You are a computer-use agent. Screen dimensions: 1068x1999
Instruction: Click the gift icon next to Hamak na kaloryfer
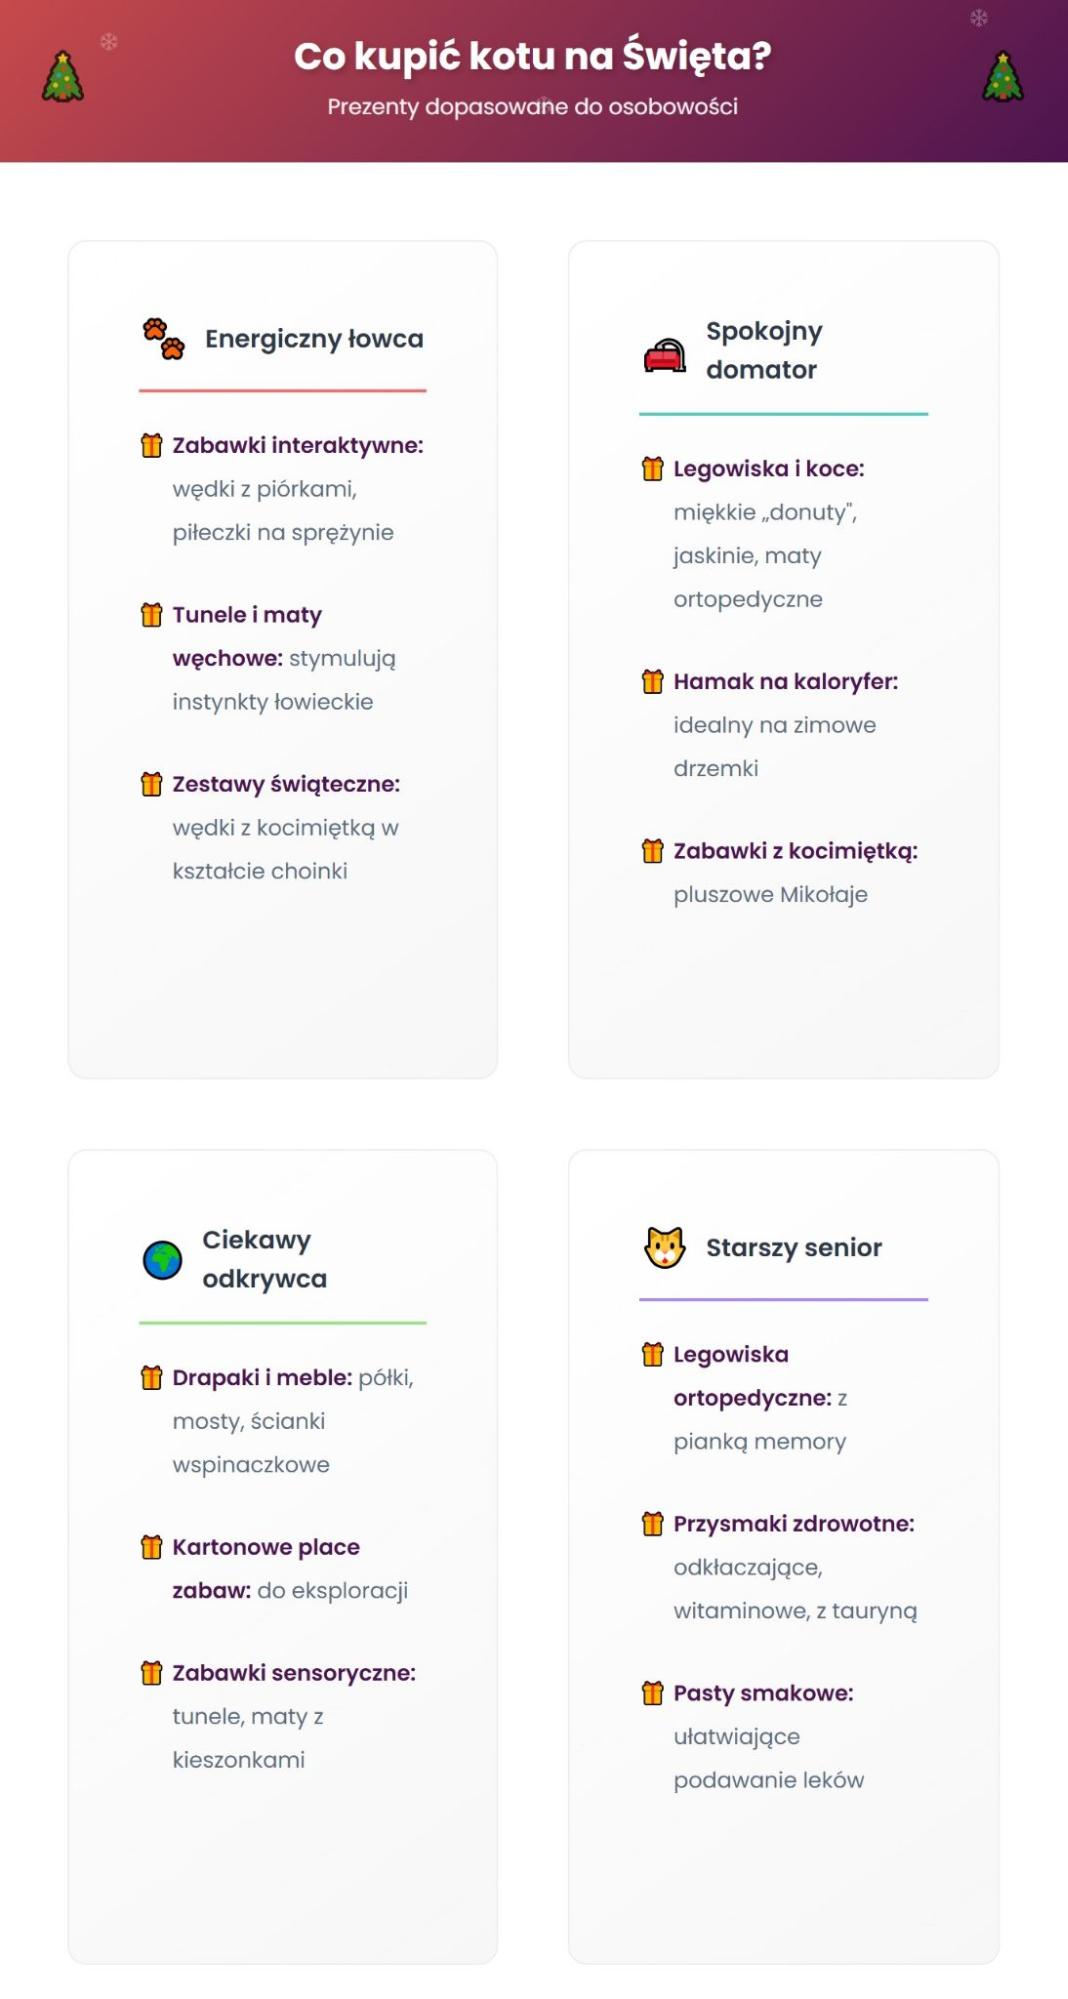click(x=652, y=681)
